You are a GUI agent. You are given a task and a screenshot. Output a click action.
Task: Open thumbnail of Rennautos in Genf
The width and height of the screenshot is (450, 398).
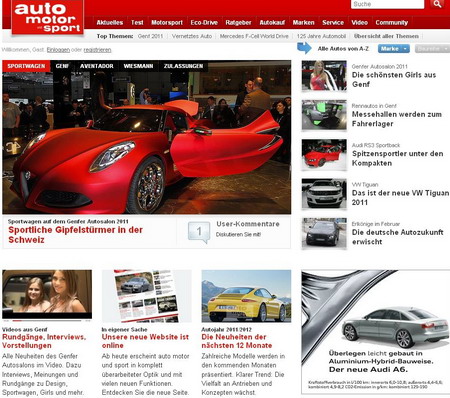pyautogui.click(x=324, y=115)
